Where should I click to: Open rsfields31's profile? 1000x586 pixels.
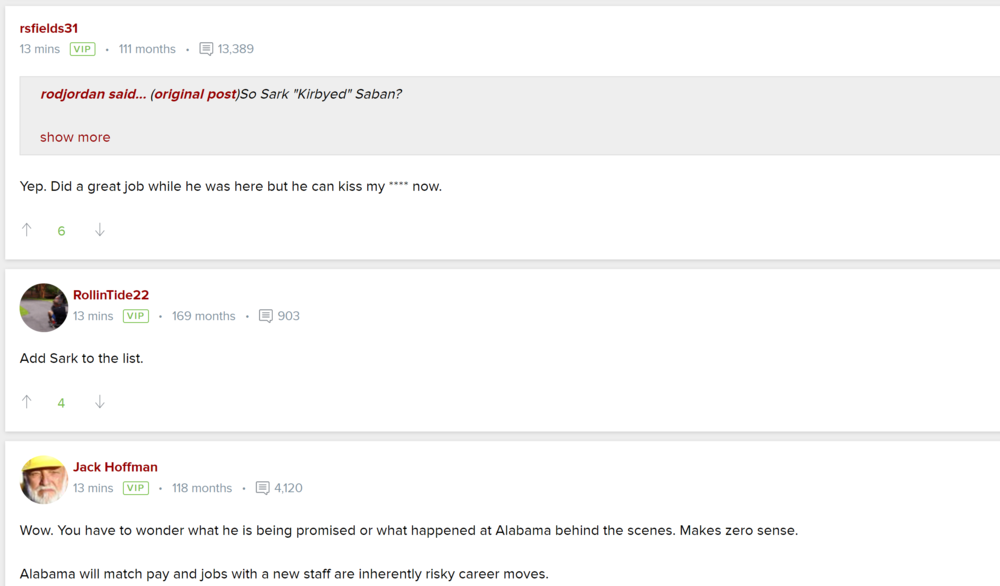tap(49, 28)
